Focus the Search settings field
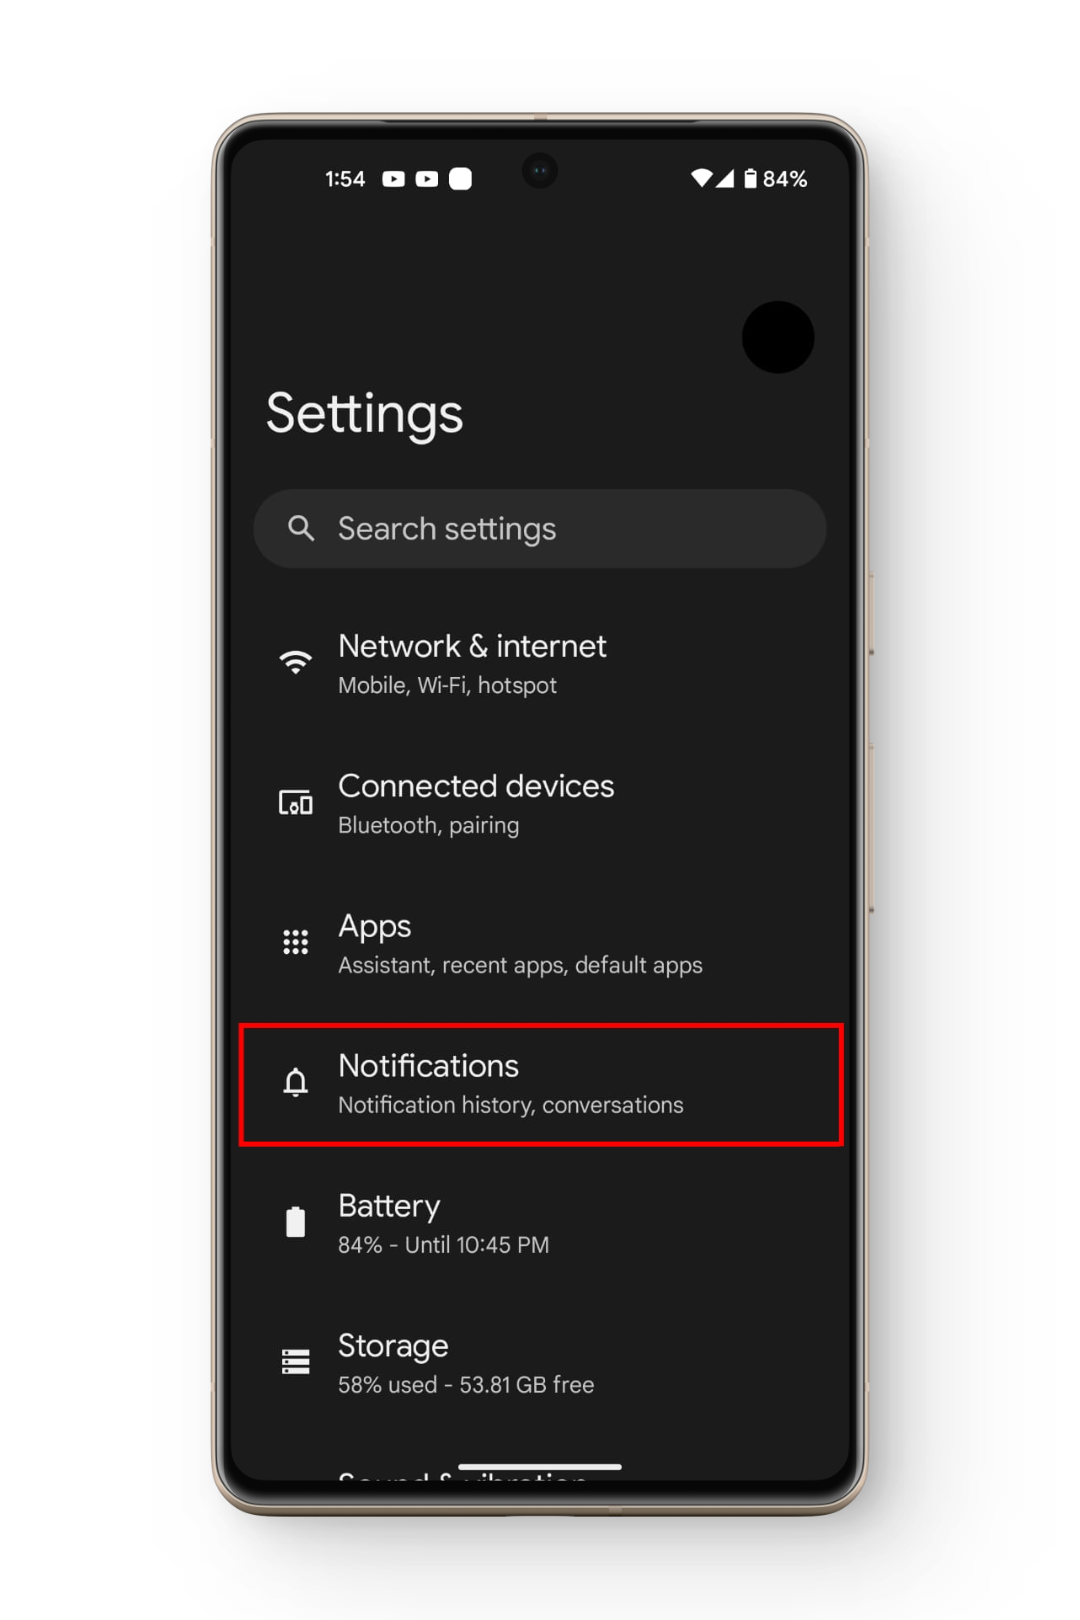This screenshot has width=1080, height=1620. (x=540, y=529)
